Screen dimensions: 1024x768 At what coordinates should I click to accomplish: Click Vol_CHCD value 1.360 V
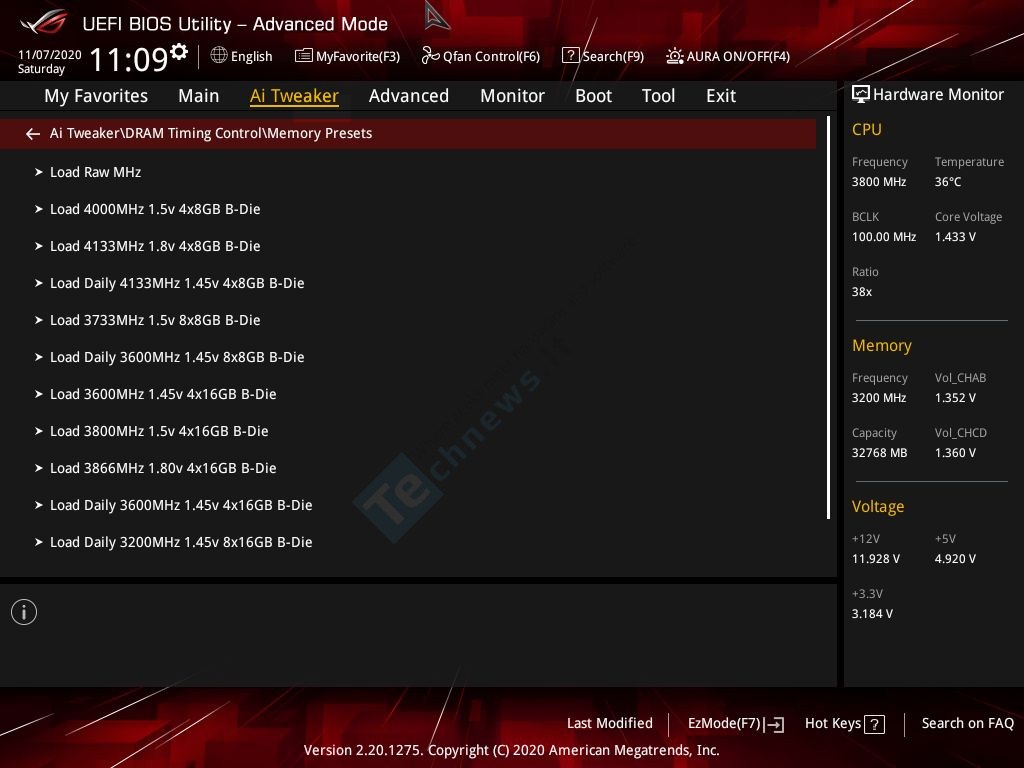955,453
